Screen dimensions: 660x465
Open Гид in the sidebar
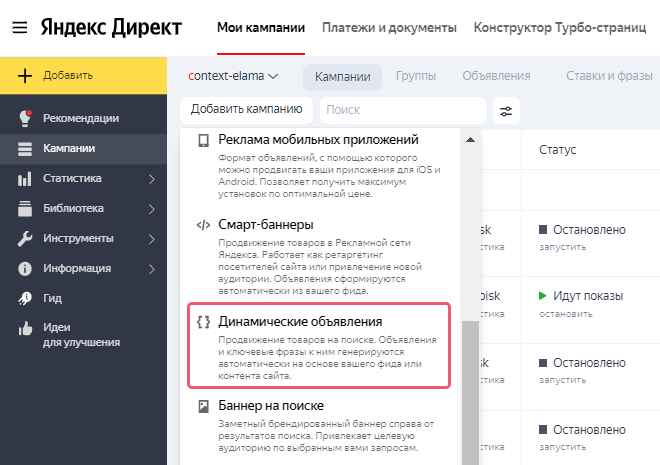pyautogui.click(x=83, y=298)
